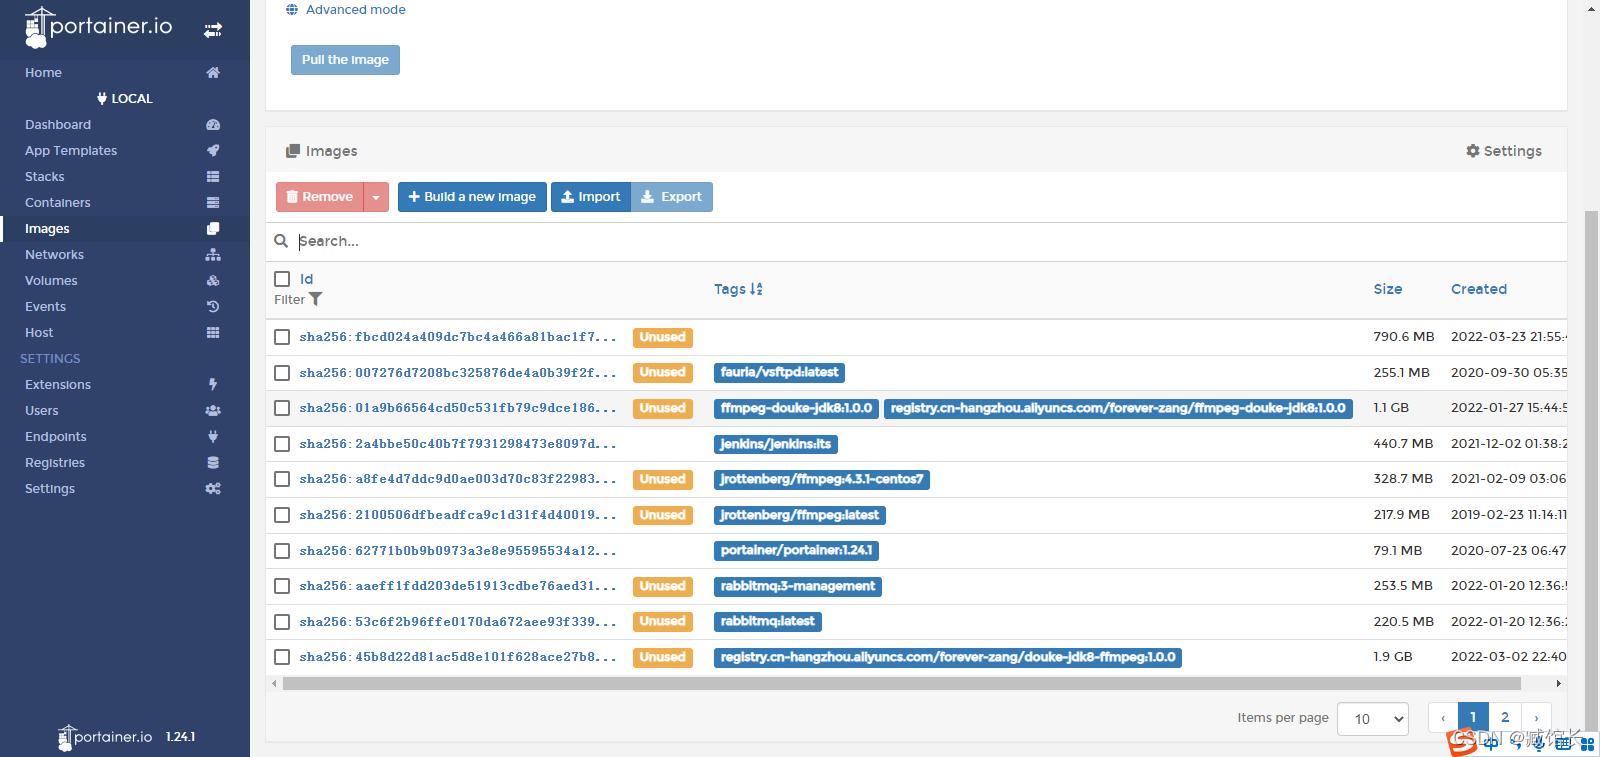This screenshot has width=1600, height=757.
Task: Sort by the Created column header
Action: tap(1479, 289)
